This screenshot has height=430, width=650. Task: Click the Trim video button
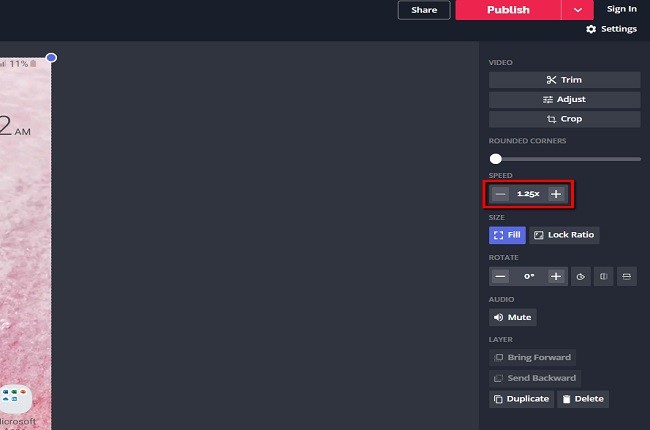click(x=564, y=80)
